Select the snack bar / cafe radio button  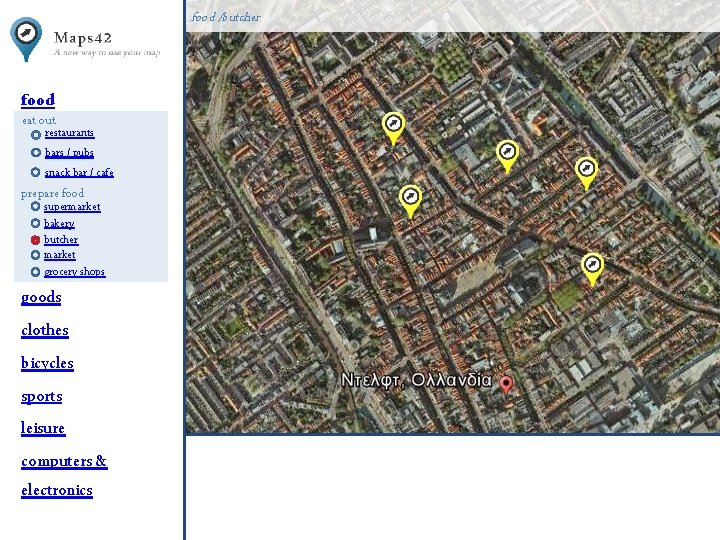[x=35, y=172]
